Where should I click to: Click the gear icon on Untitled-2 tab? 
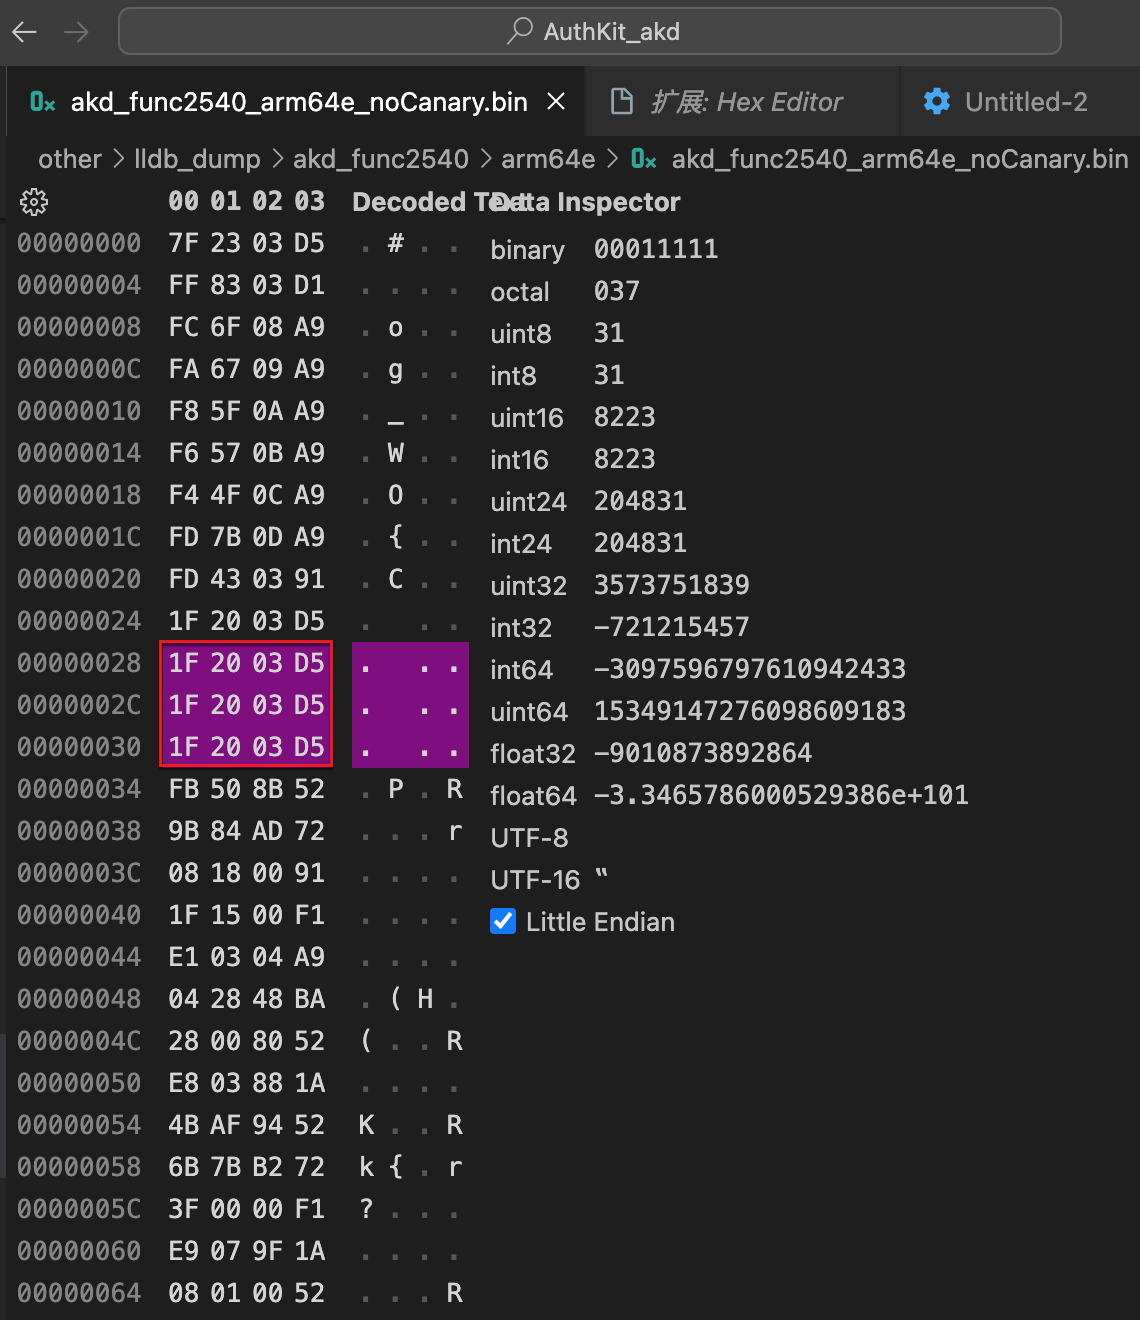pyautogui.click(x=937, y=102)
